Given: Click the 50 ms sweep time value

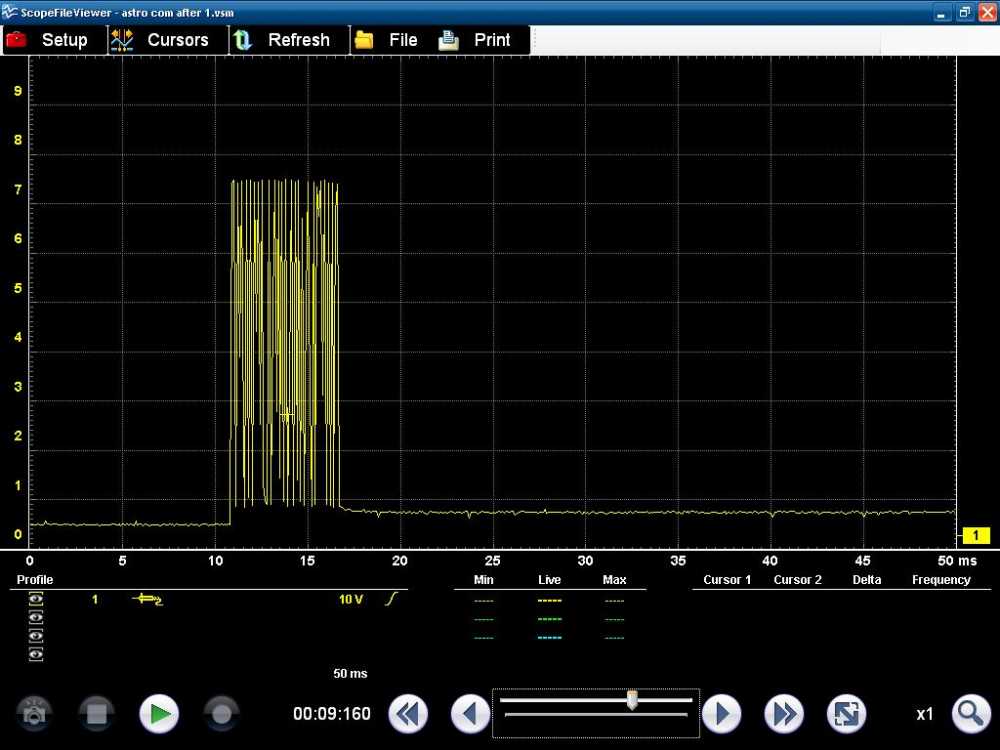Looking at the screenshot, I should (x=350, y=673).
